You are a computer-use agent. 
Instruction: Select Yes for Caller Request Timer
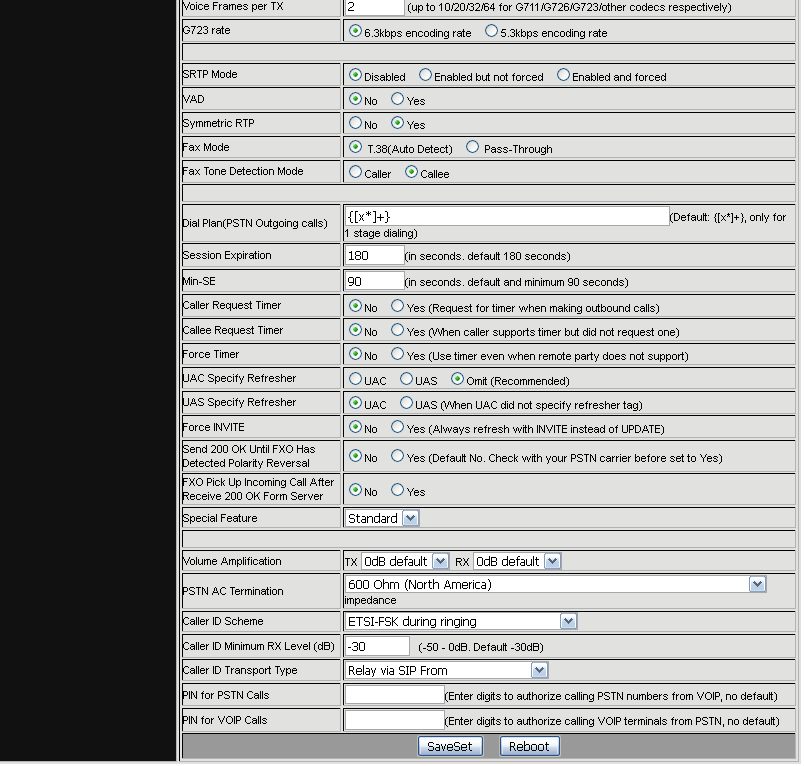point(397,307)
